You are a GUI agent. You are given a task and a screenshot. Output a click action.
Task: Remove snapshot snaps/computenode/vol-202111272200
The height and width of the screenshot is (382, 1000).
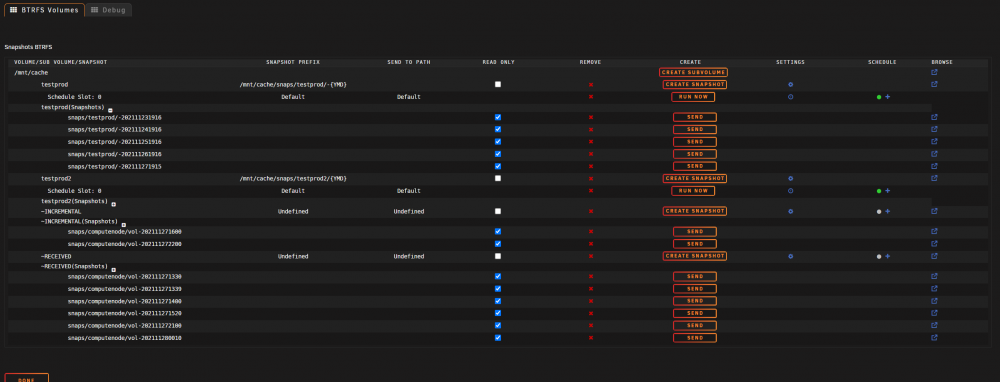pos(591,244)
